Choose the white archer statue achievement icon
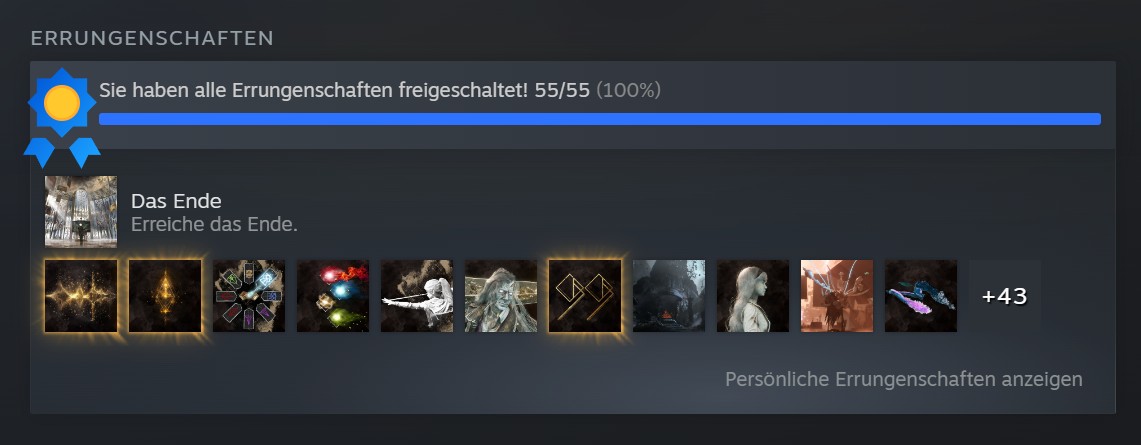The width and height of the screenshot is (1141, 445). pos(417,296)
